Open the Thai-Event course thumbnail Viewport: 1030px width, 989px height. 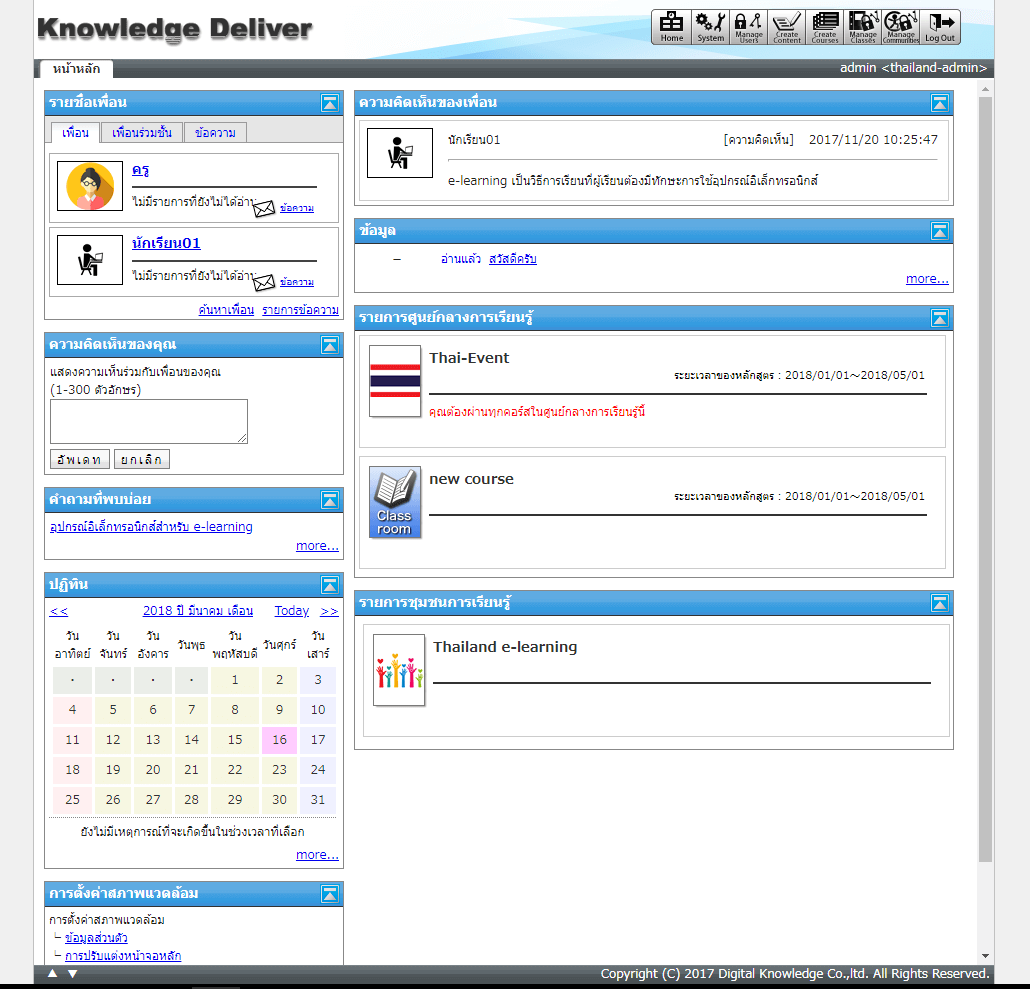pos(395,381)
